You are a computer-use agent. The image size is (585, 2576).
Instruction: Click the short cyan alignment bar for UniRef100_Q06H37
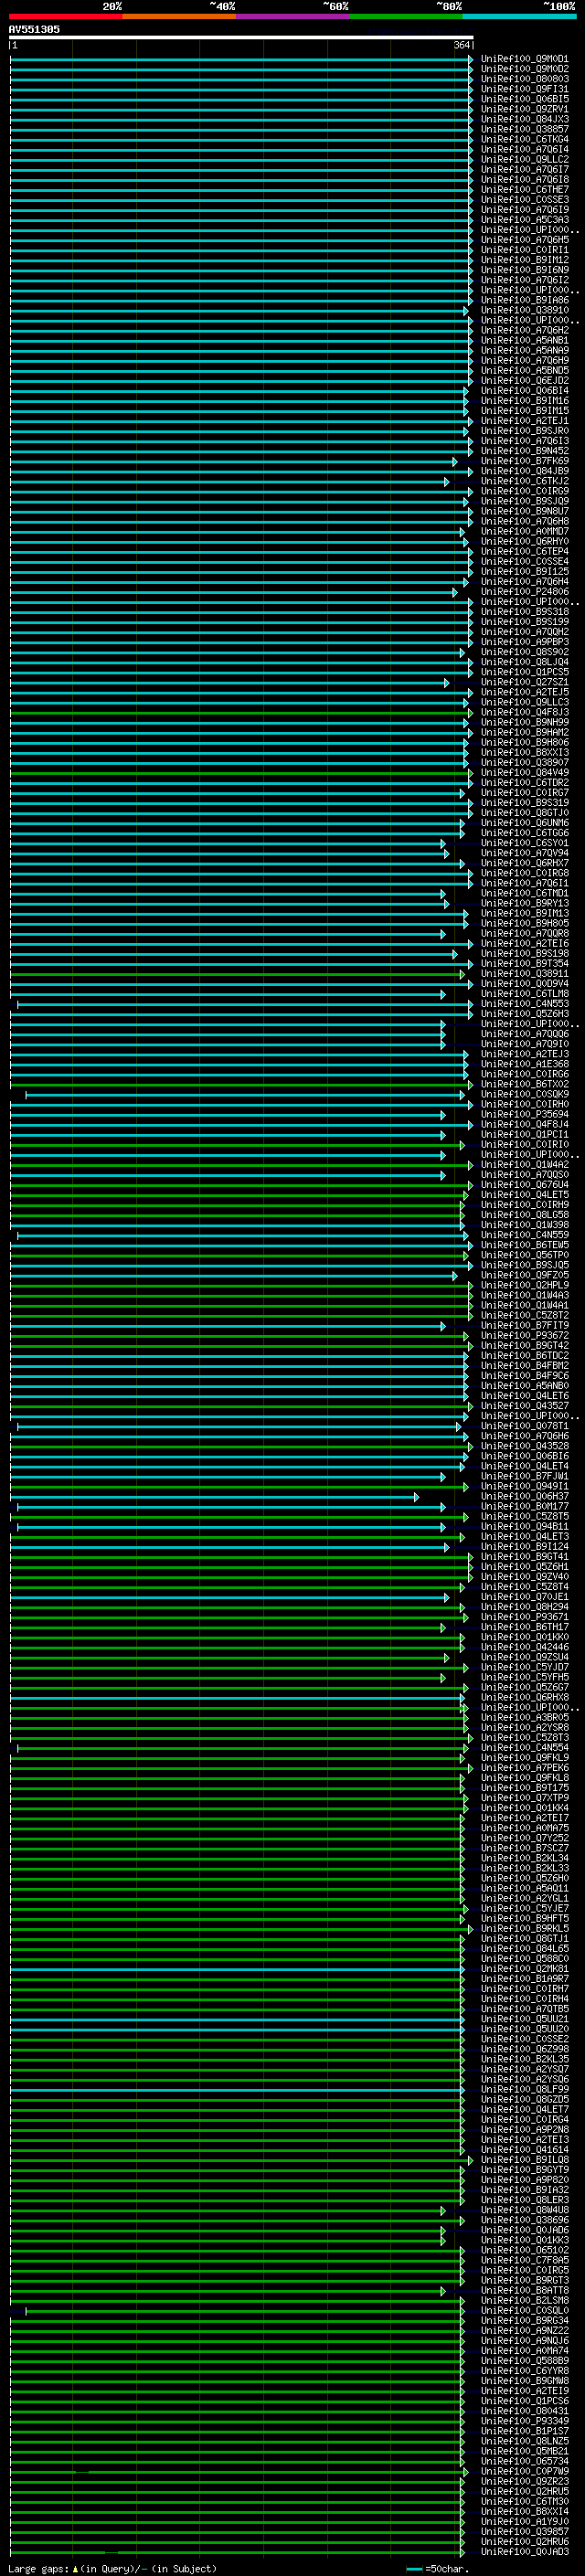click(x=214, y=1497)
